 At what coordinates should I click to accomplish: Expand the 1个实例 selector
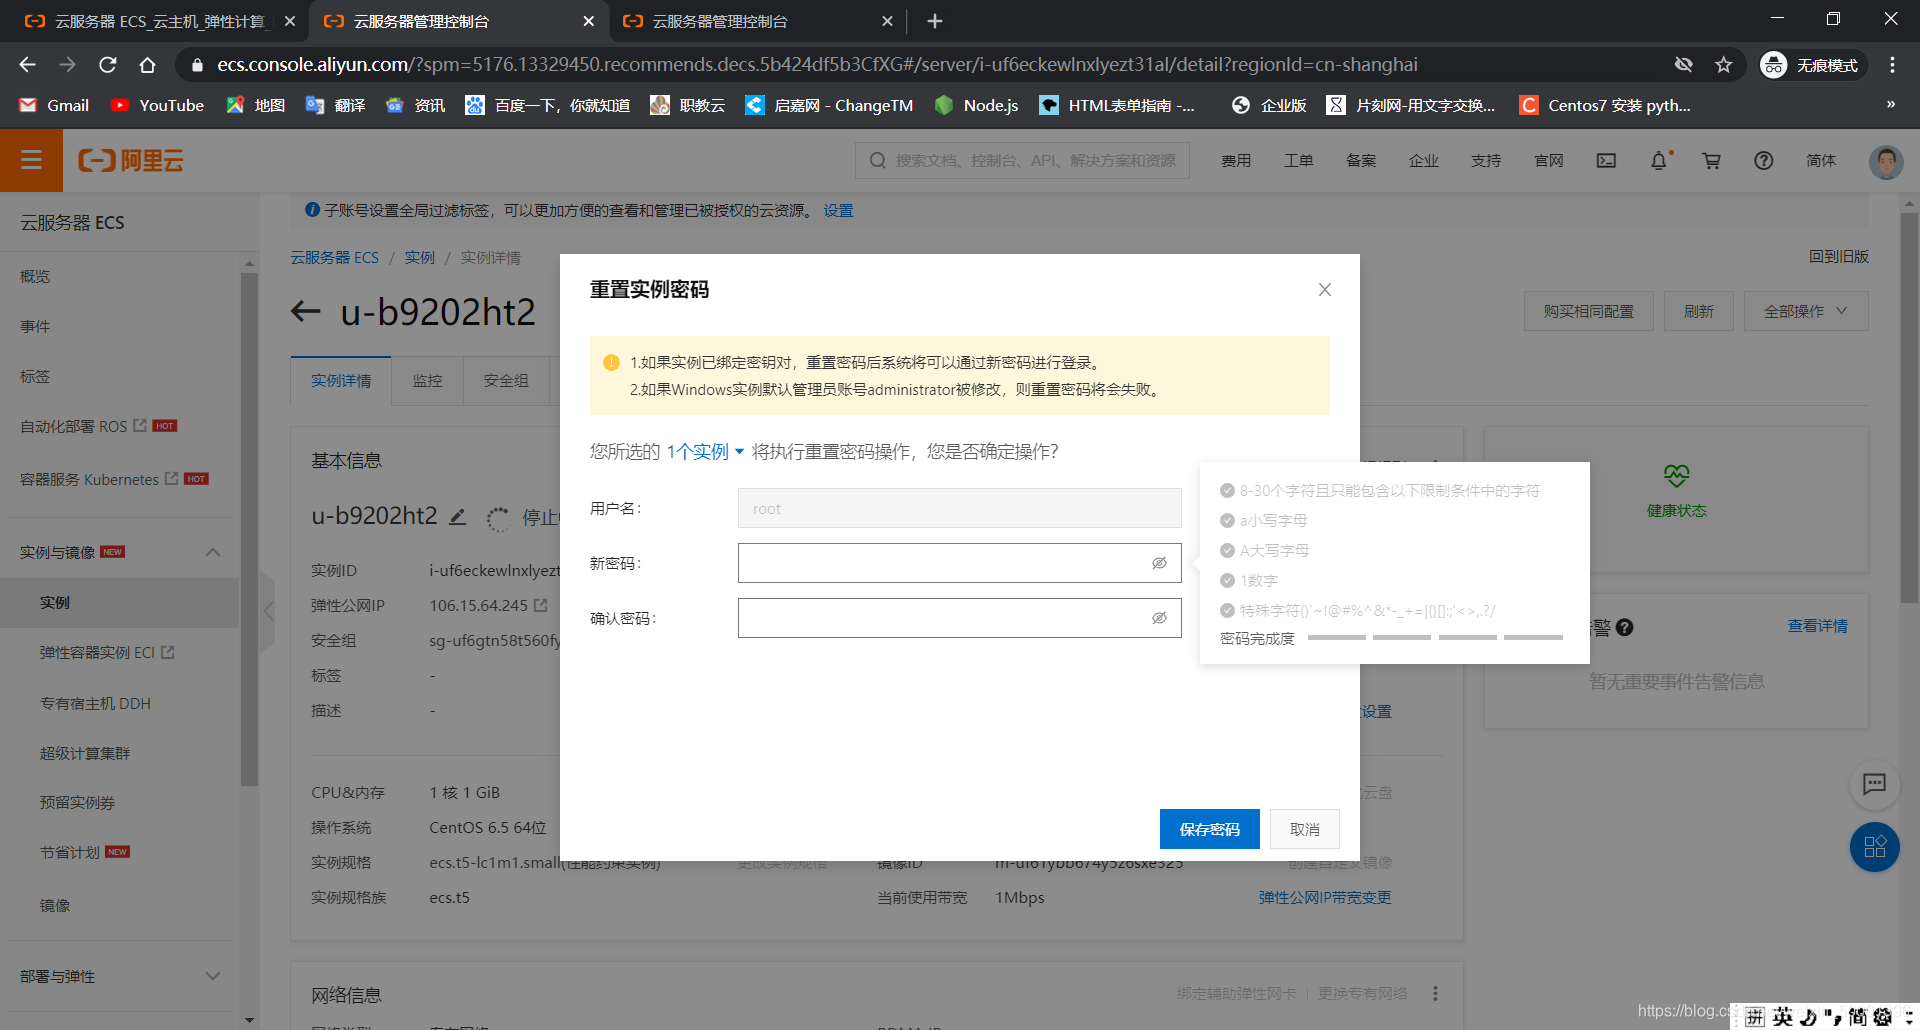click(x=702, y=451)
